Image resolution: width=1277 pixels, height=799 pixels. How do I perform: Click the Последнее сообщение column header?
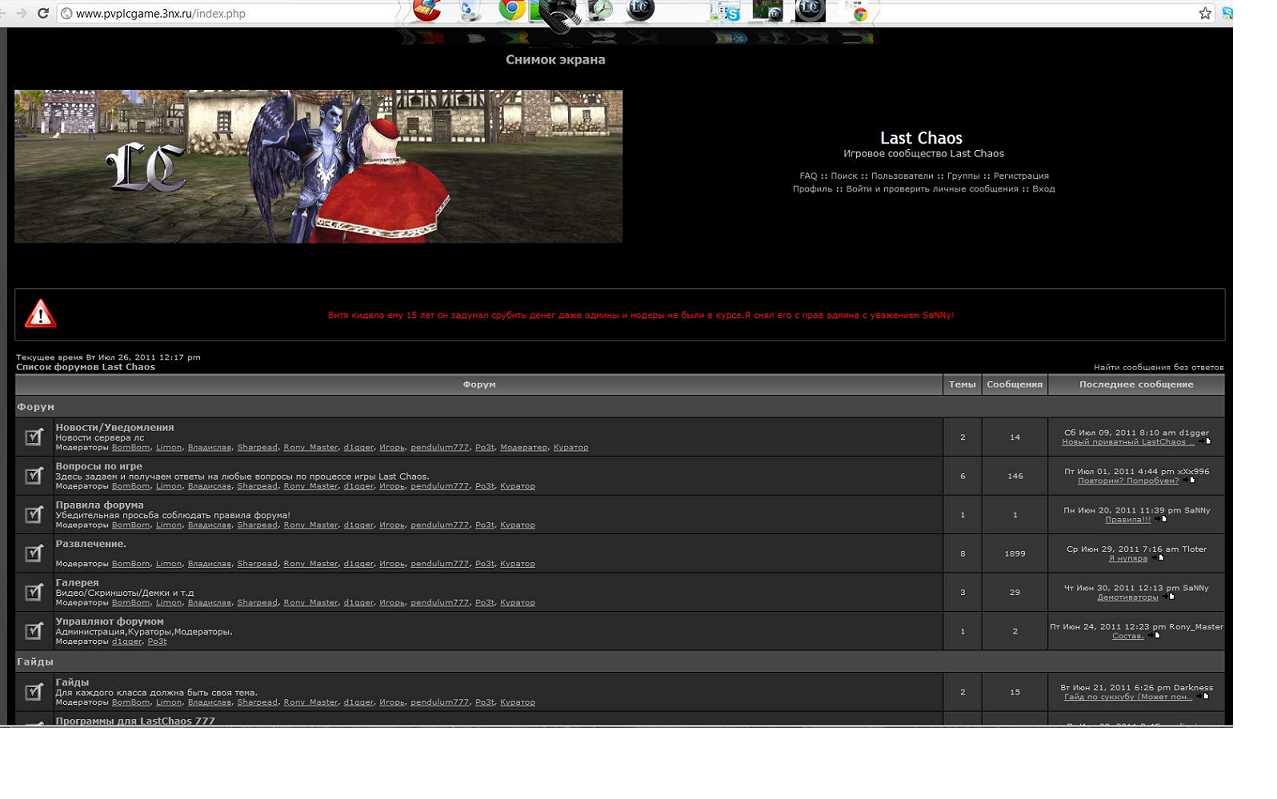1136,384
